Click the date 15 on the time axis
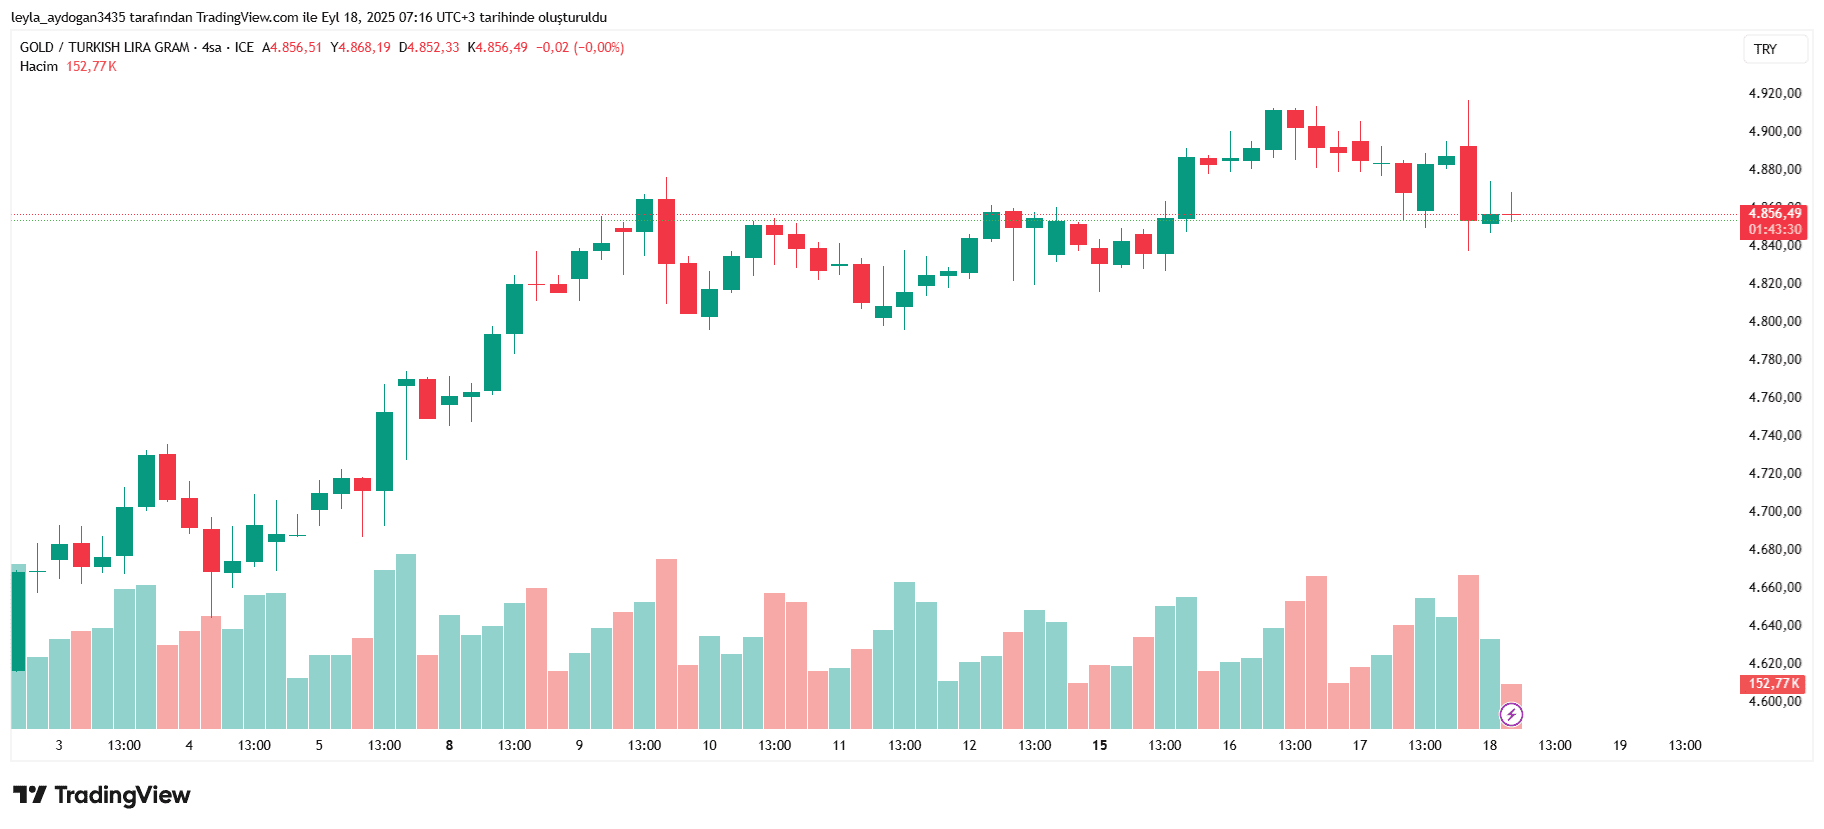This screenshot has height=829, width=1824. click(1099, 745)
